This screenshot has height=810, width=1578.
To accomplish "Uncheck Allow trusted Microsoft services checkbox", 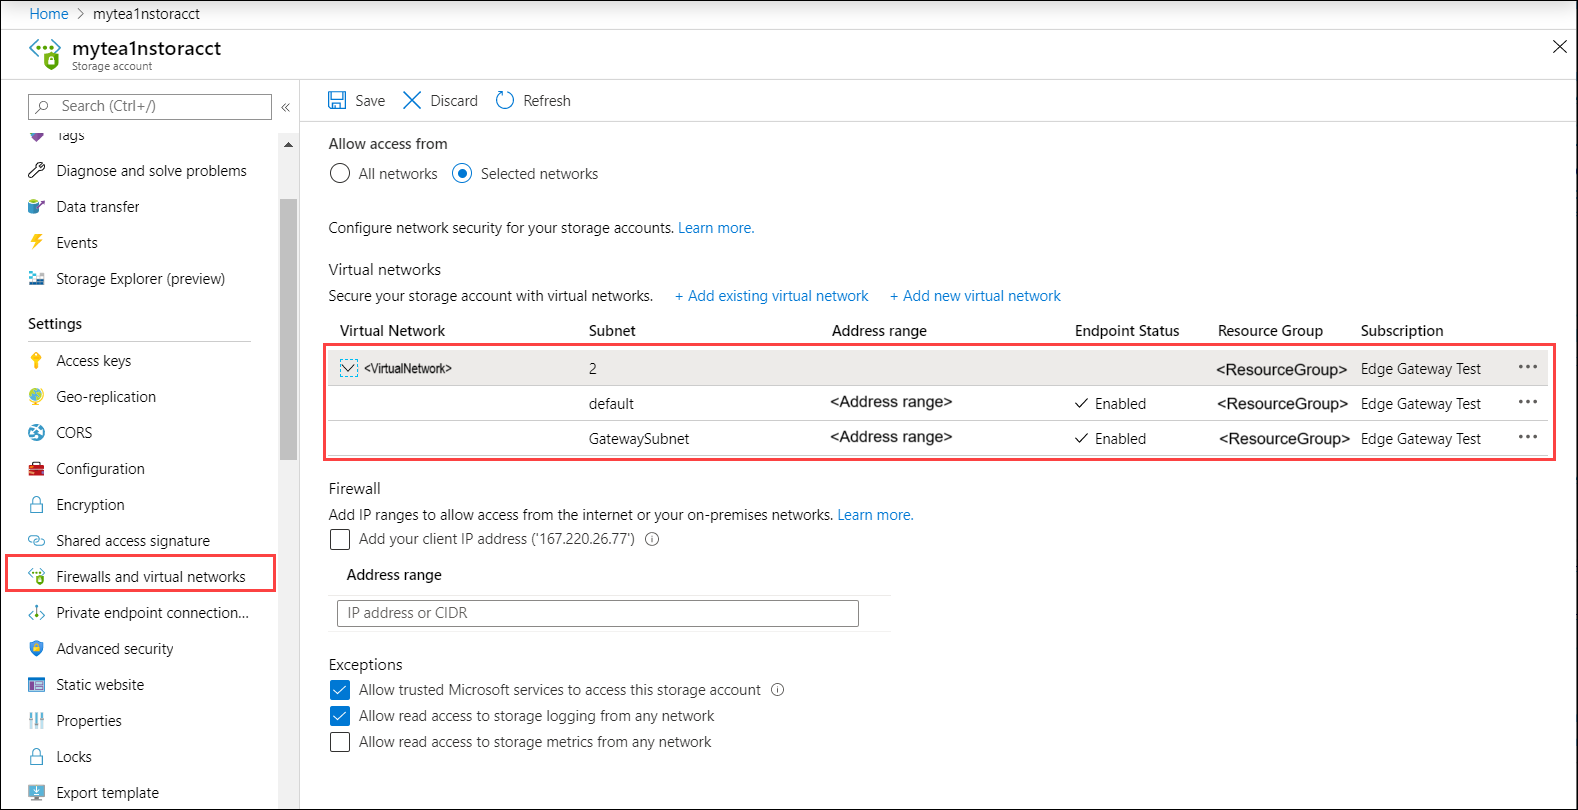I will click(340, 690).
